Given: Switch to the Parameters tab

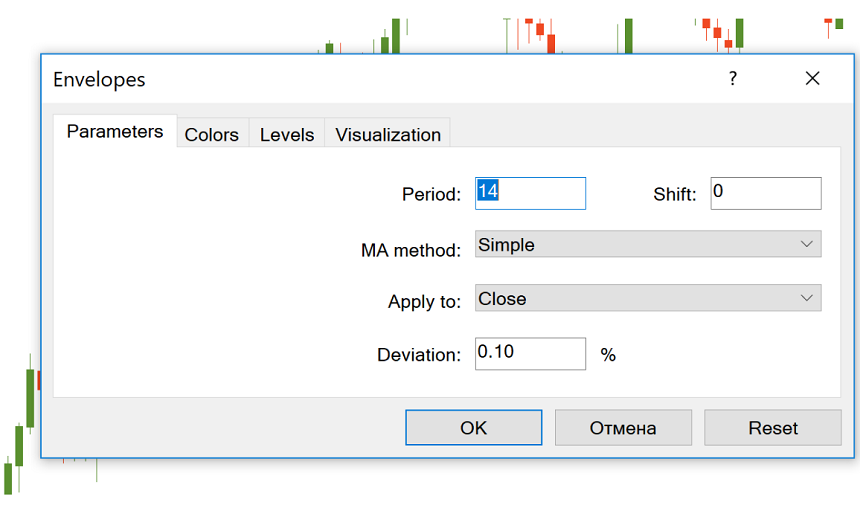Looking at the screenshot, I should tap(115, 132).
